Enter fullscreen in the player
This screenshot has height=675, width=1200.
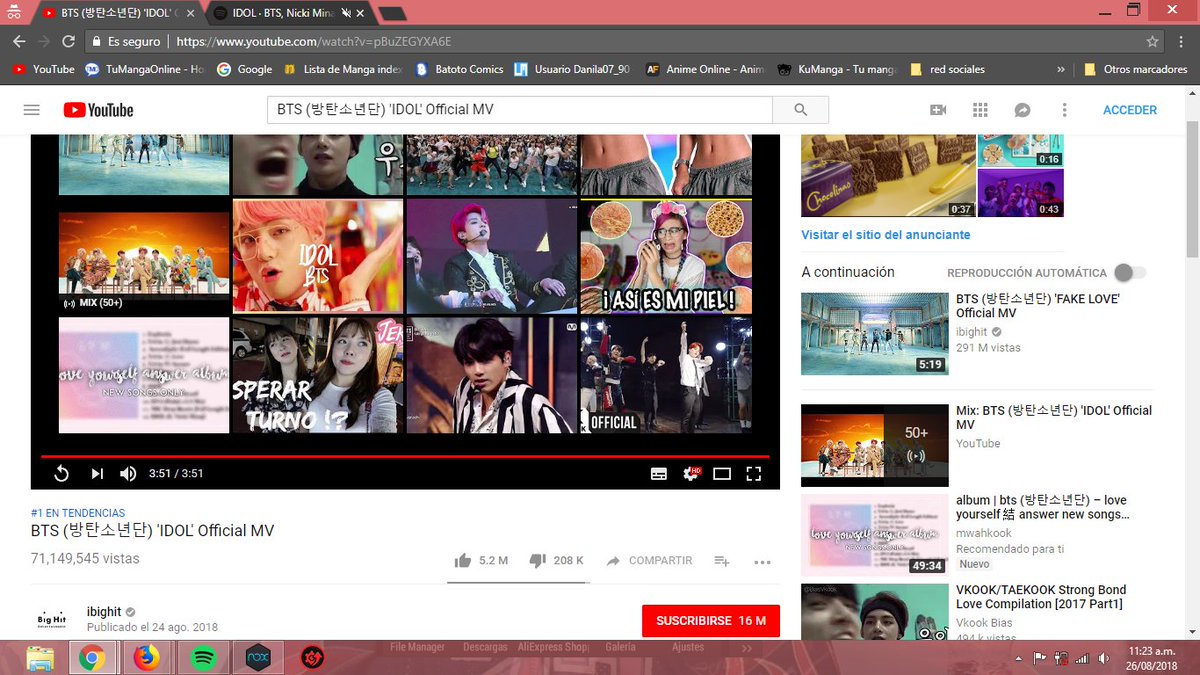point(754,473)
